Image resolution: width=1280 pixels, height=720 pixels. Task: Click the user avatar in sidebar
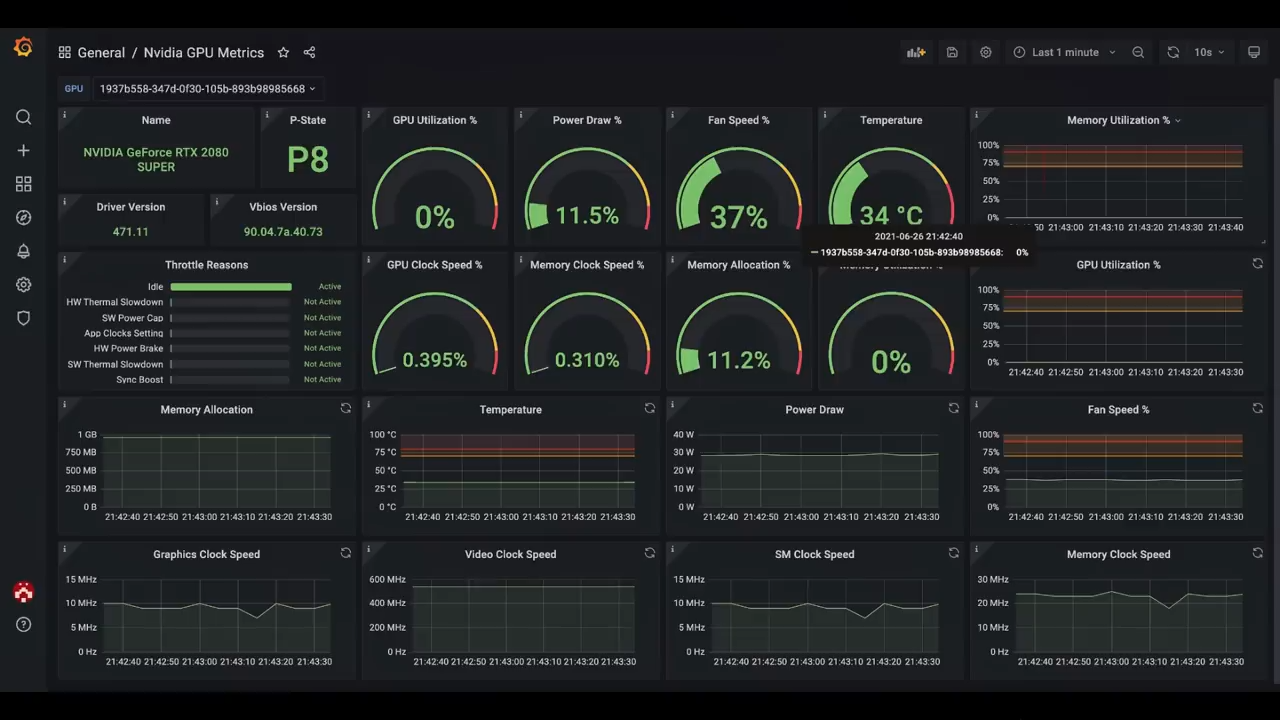[23, 592]
